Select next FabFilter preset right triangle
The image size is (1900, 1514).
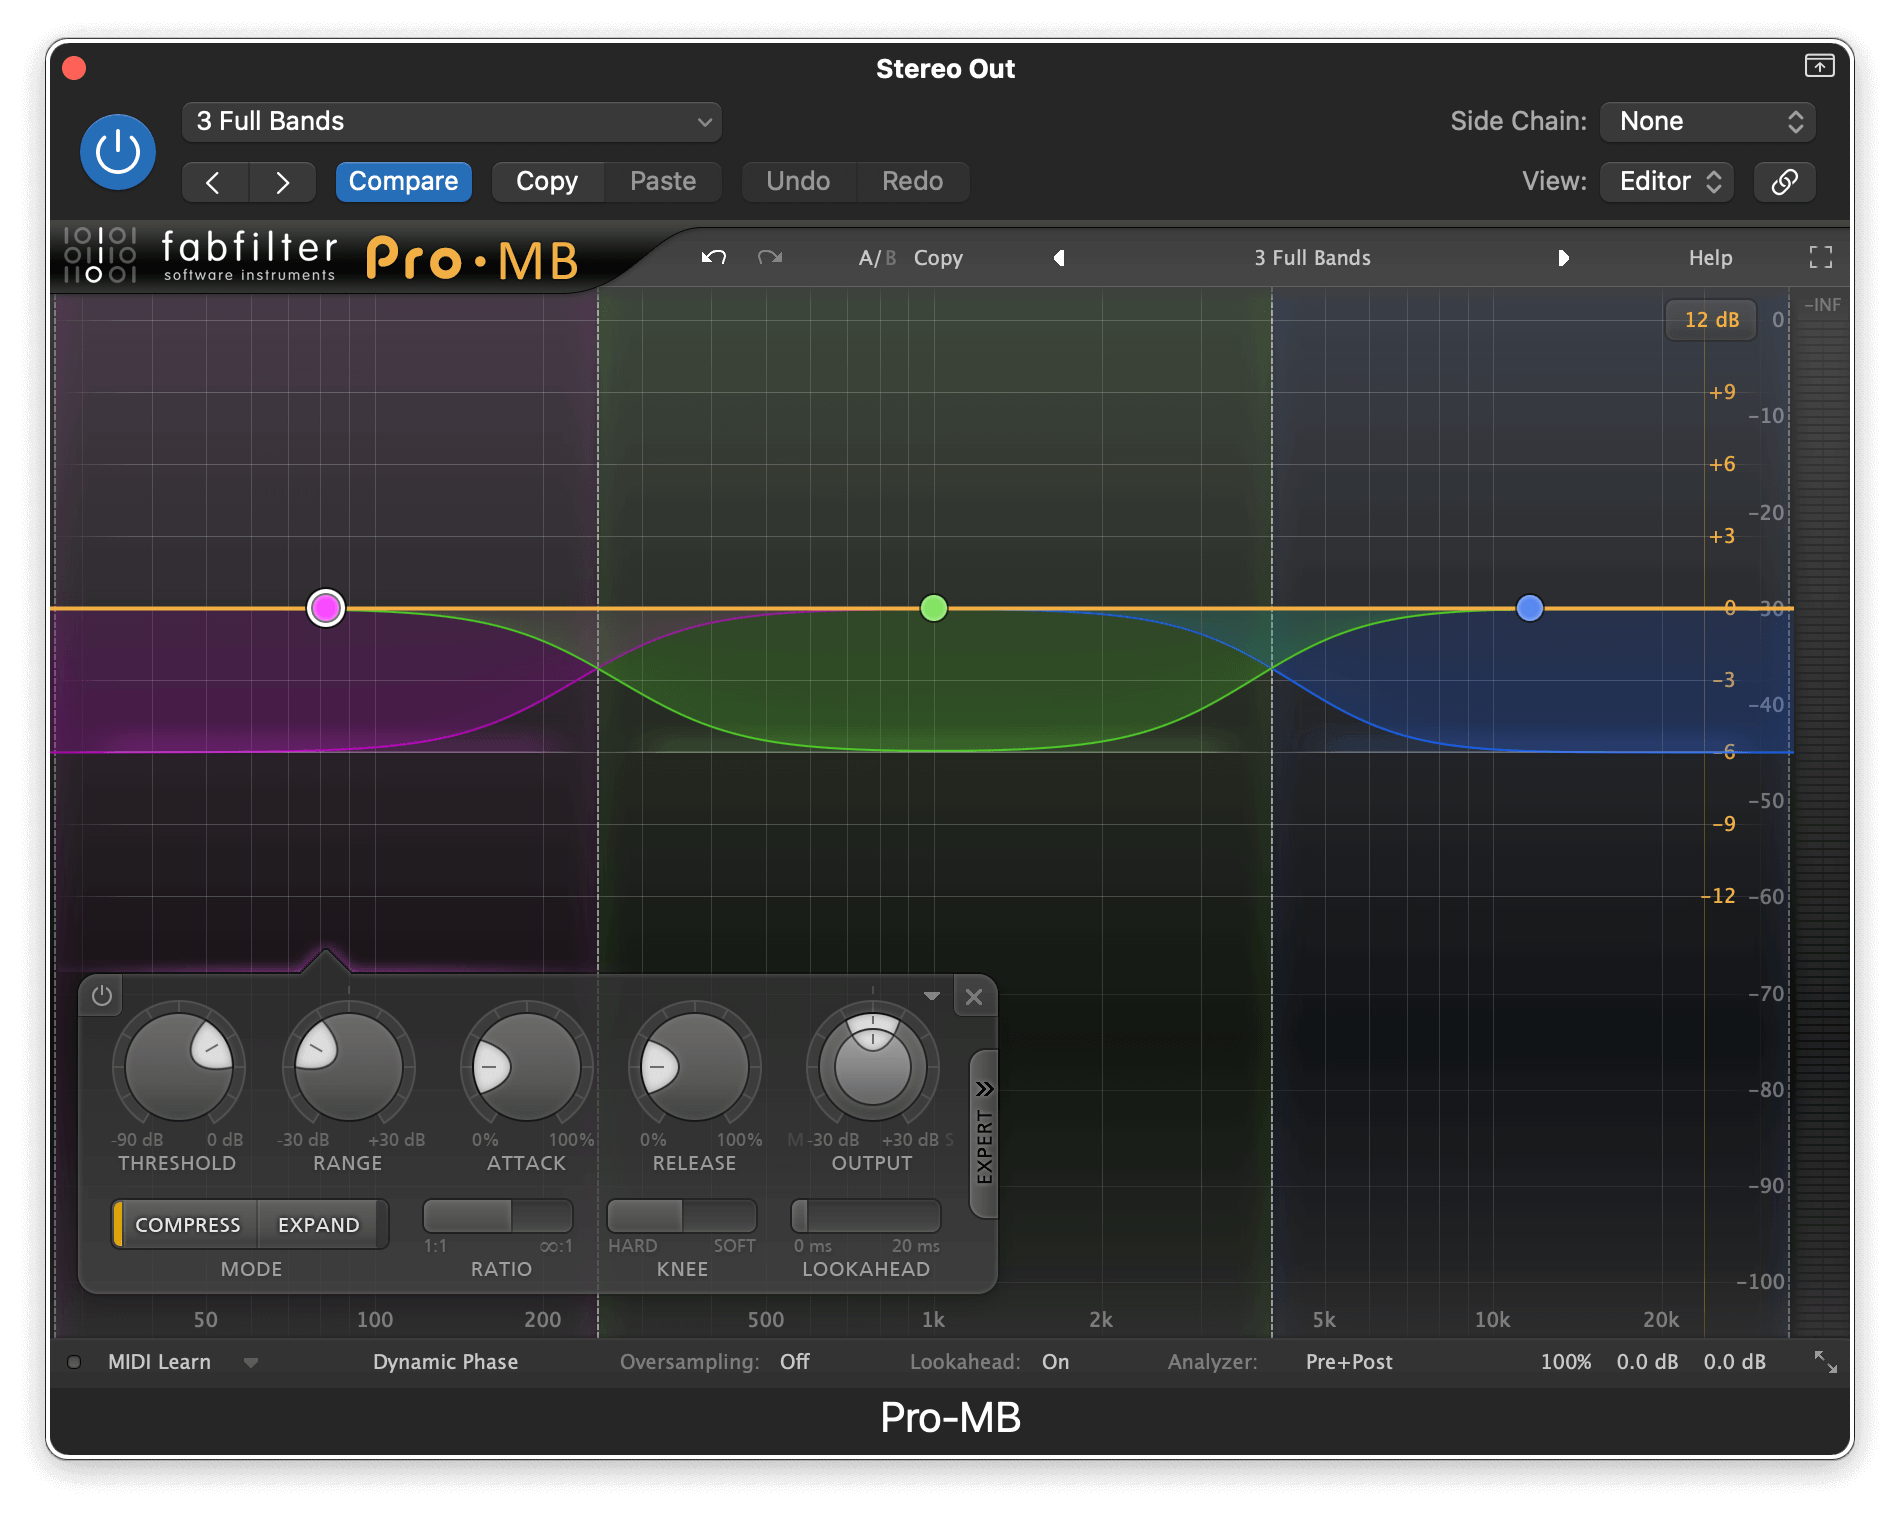point(1563,258)
